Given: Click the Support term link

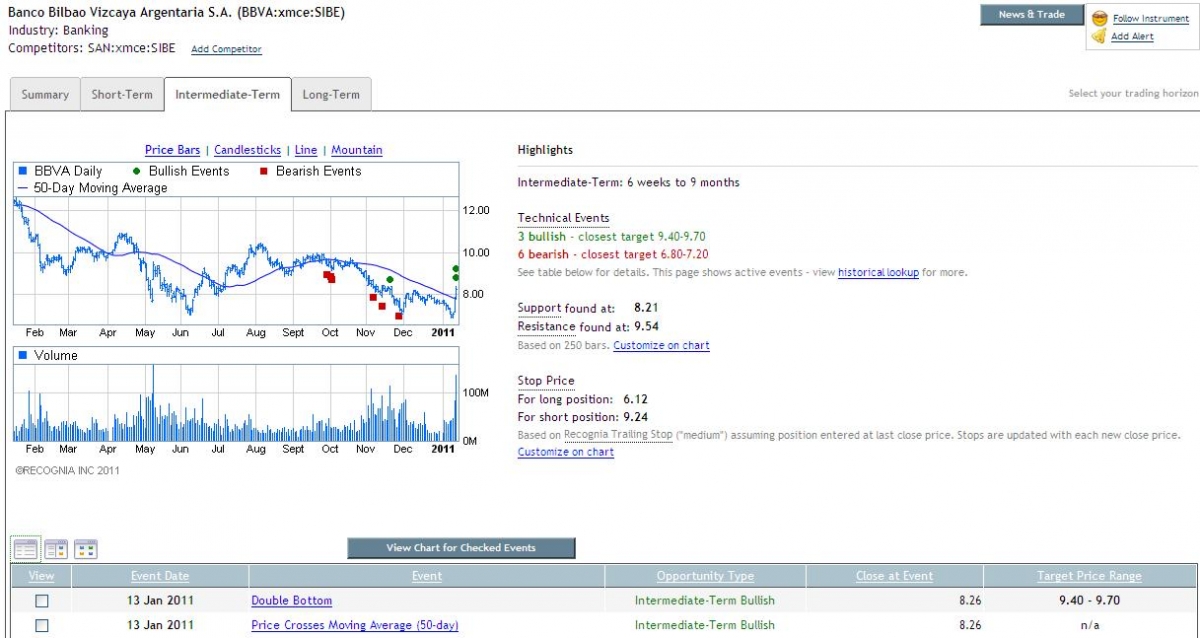Looking at the screenshot, I should pyautogui.click(x=539, y=308).
